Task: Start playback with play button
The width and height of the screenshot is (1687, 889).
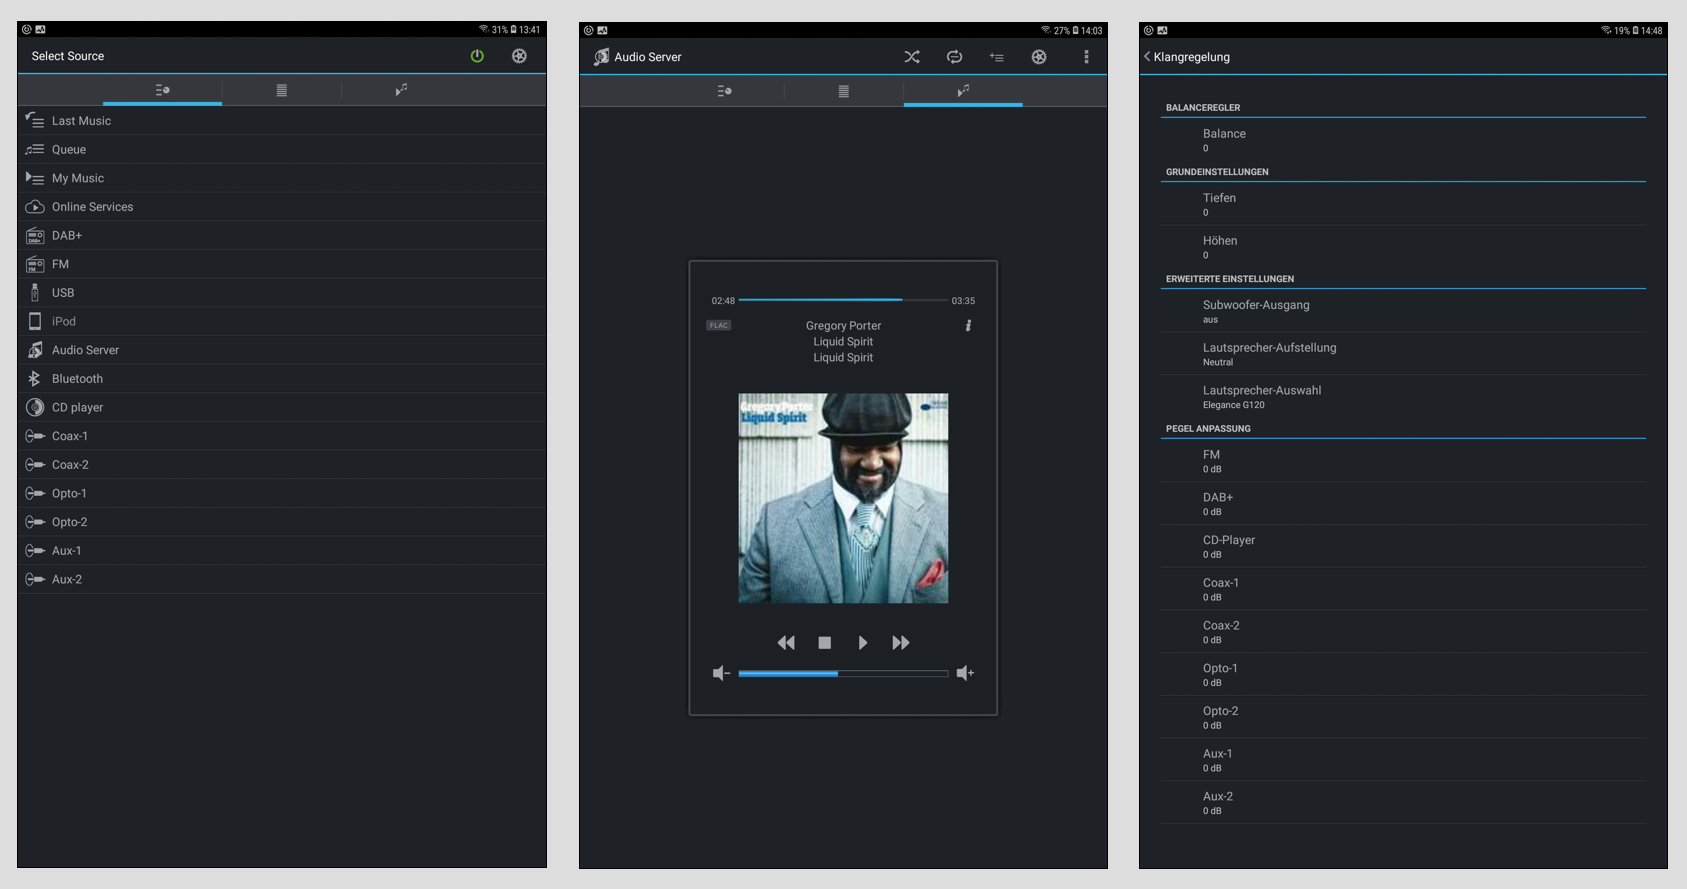Action: tap(863, 643)
